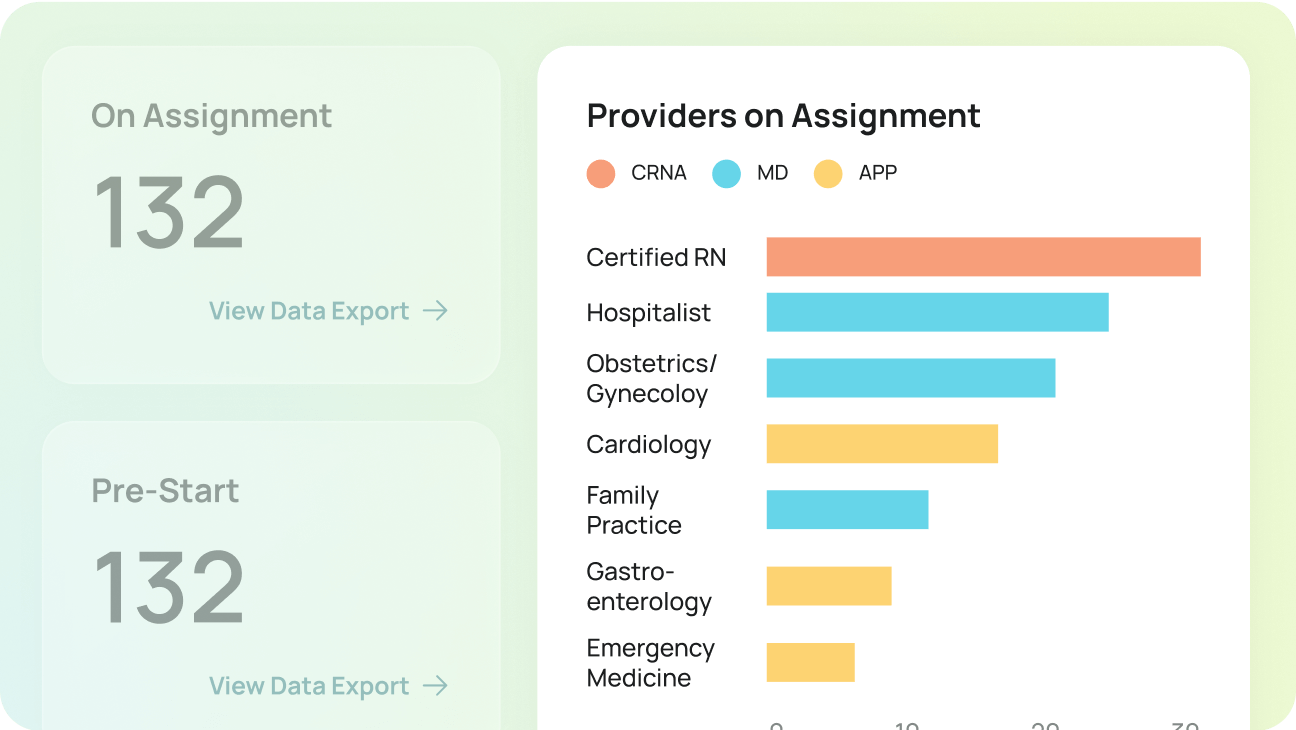The height and width of the screenshot is (730, 1296).
Task: Toggle the blue MD legend dot
Action: 726,173
